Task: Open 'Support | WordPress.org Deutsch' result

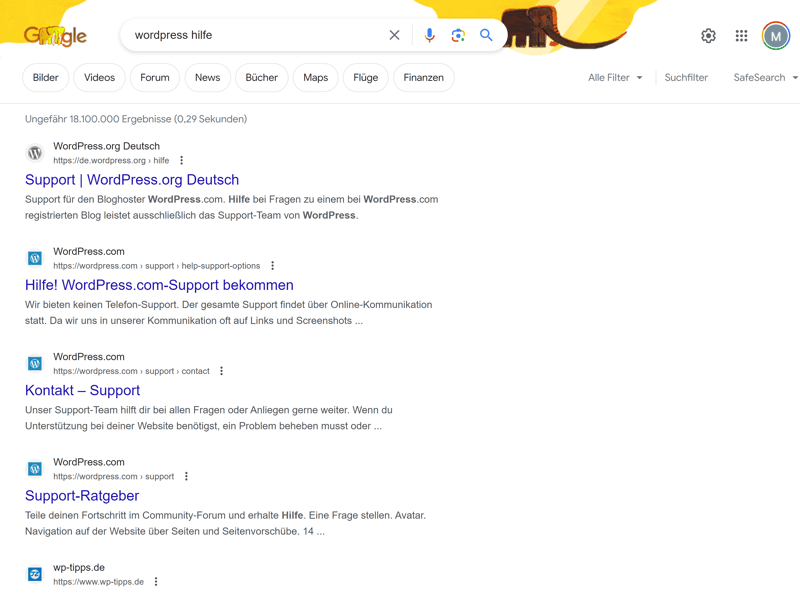Action: [132, 180]
